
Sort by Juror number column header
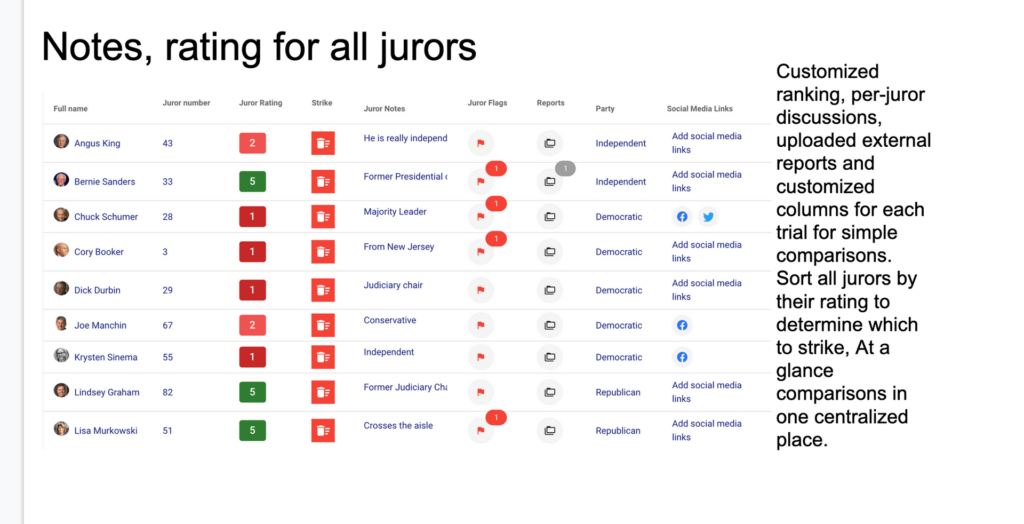click(x=186, y=103)
